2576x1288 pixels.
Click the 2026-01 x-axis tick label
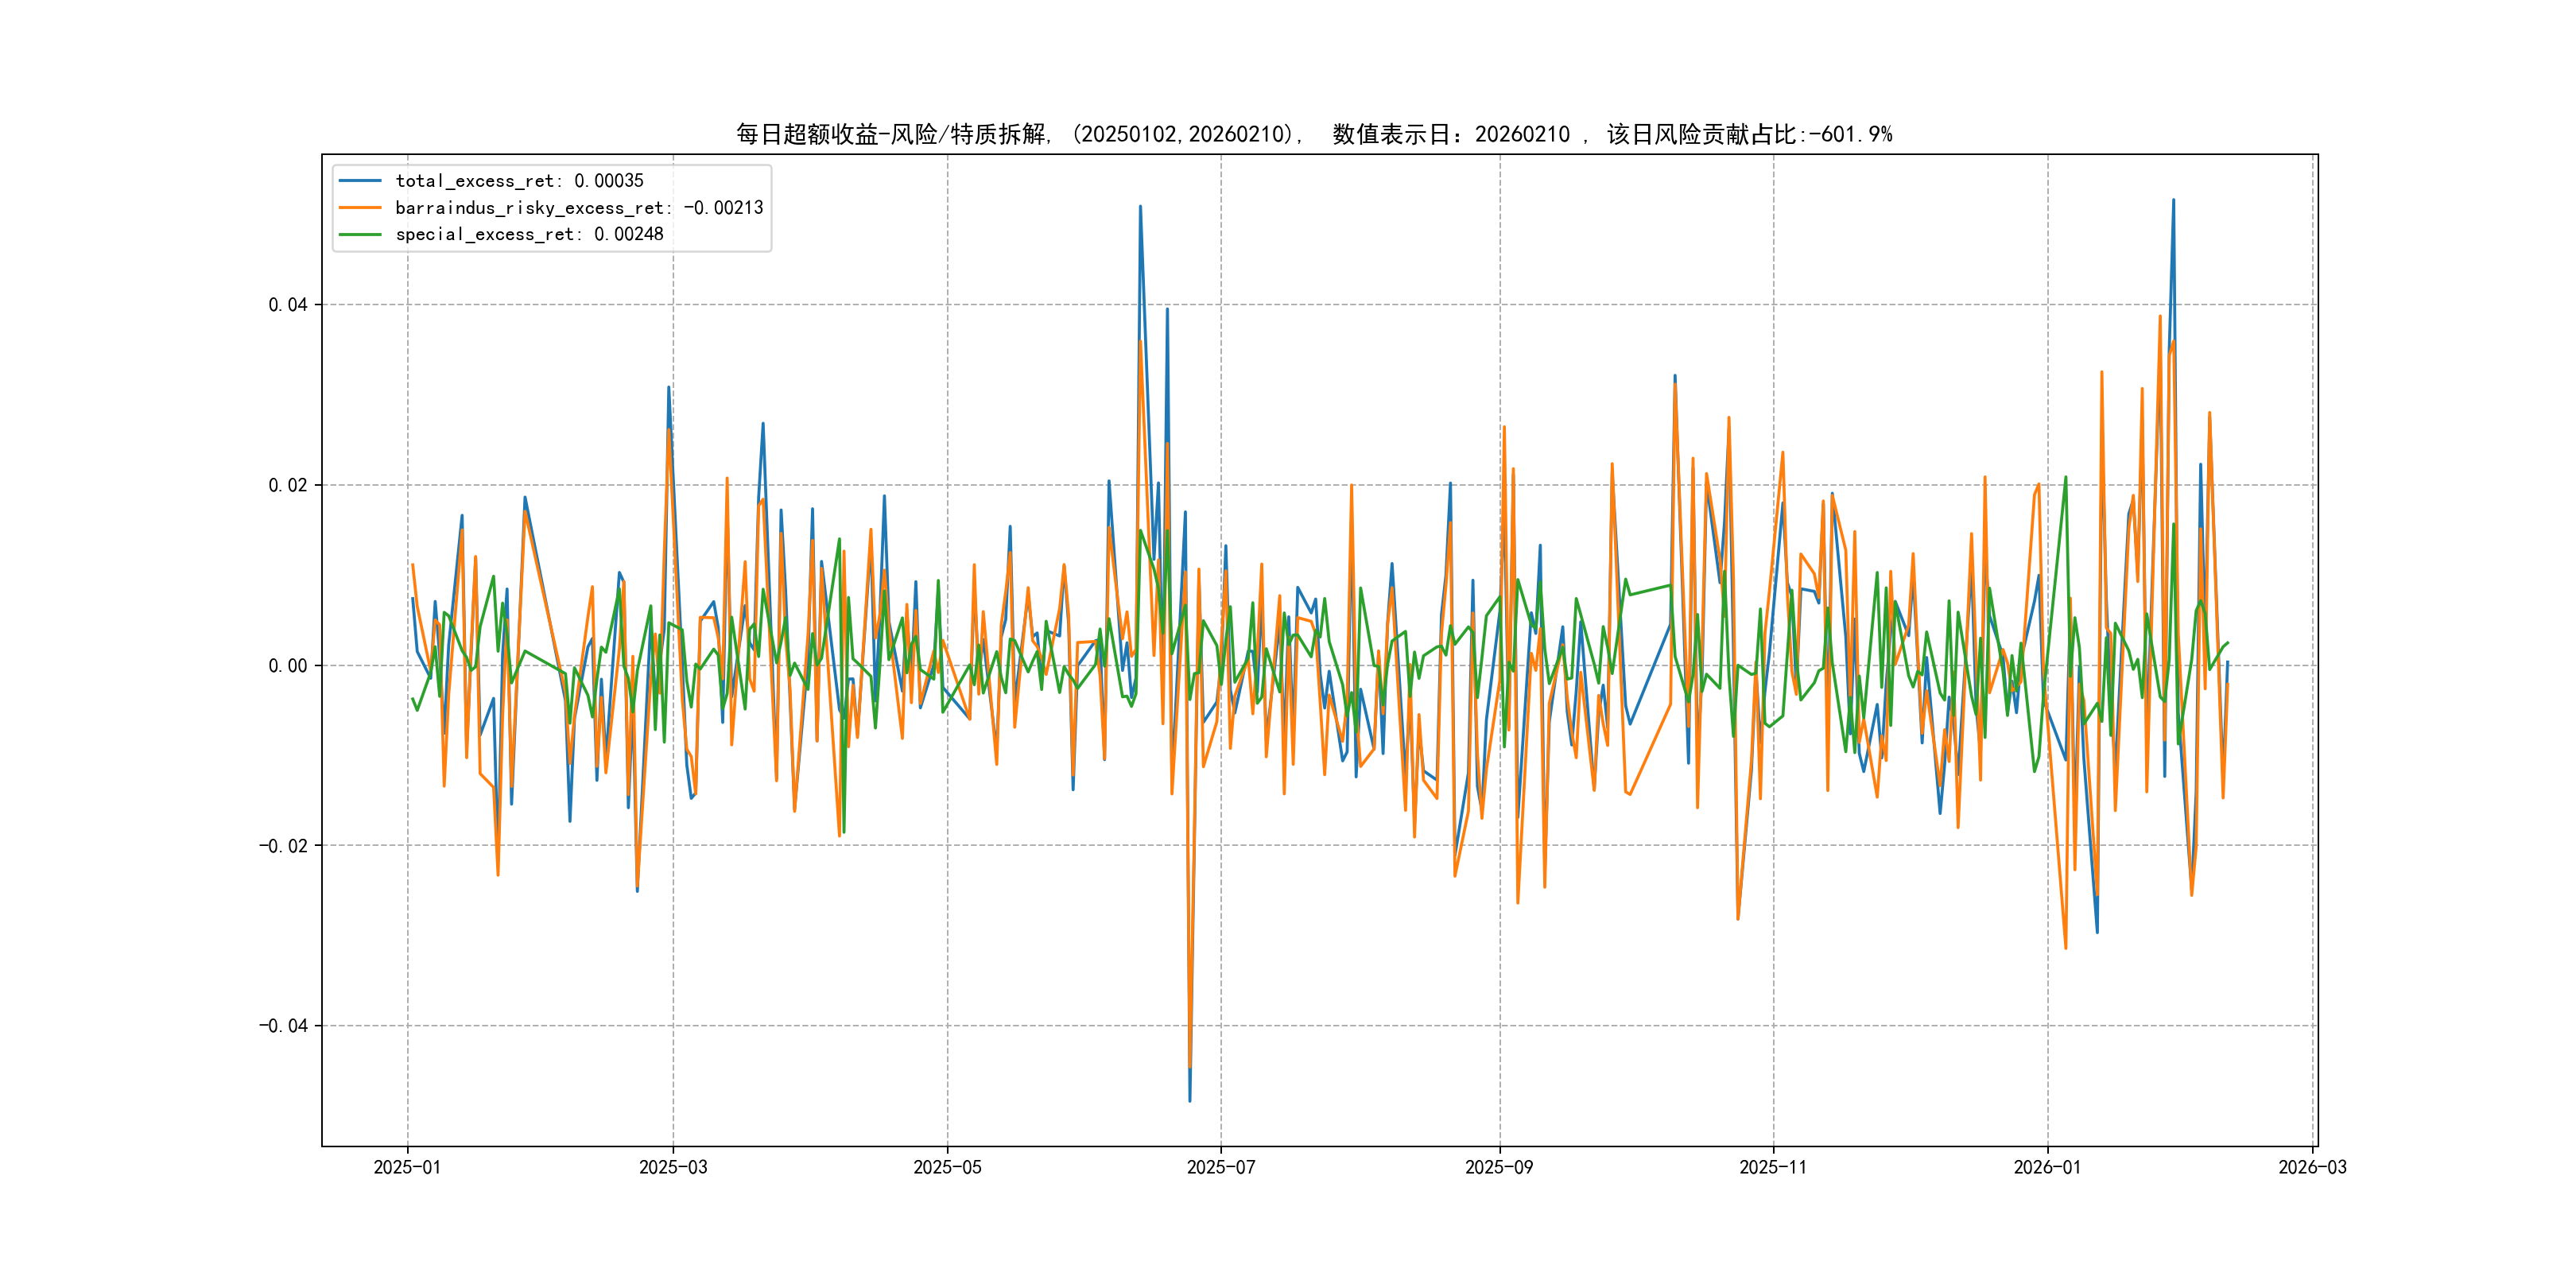(x=2047, y=1167)
